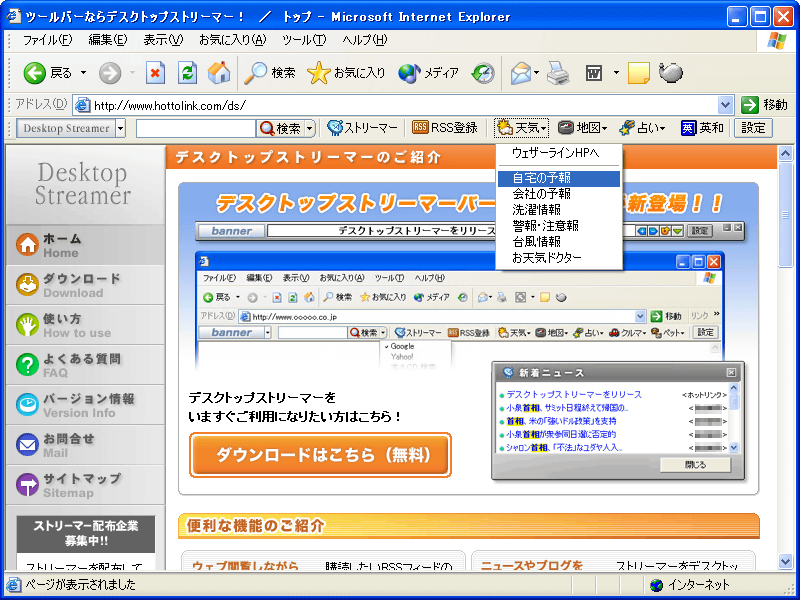Click the address bar URL field
800x600 pixels.
(x=405, y=106)
